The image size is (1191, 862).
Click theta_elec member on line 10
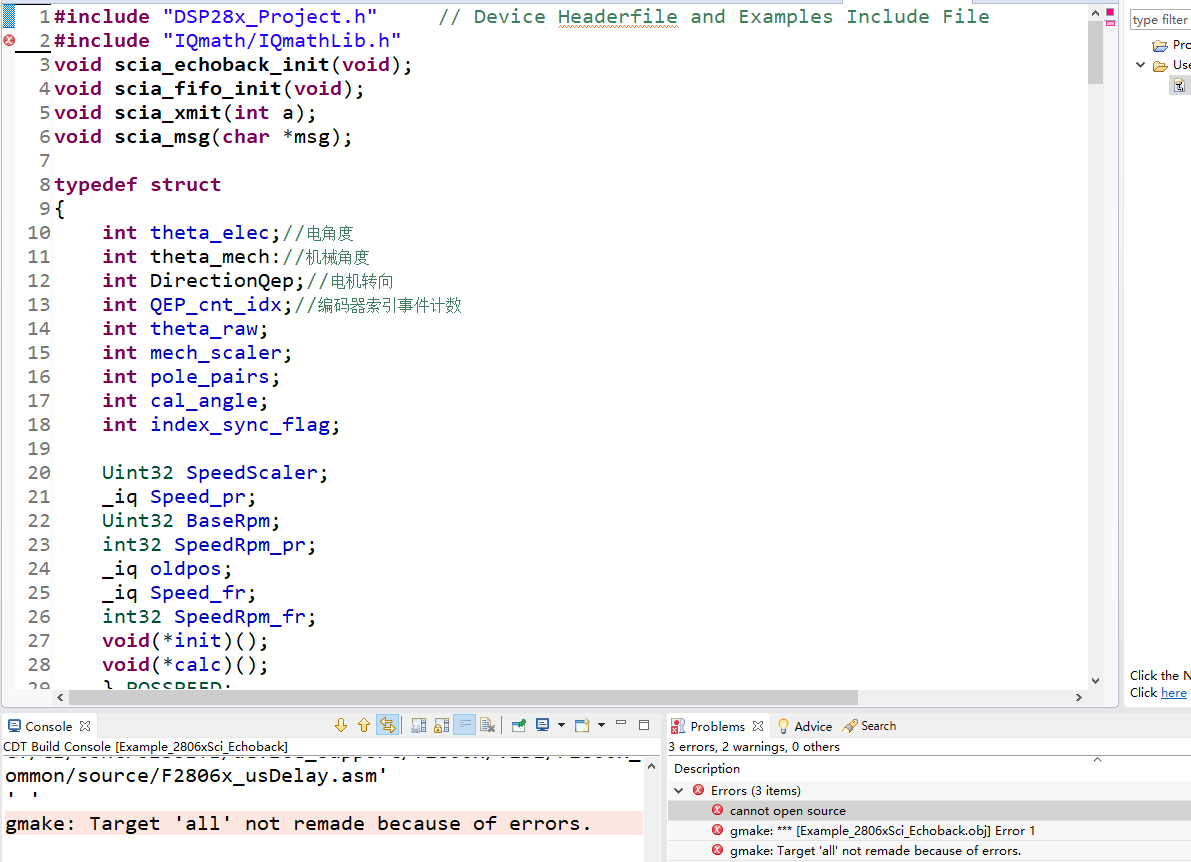coord(210,232)
